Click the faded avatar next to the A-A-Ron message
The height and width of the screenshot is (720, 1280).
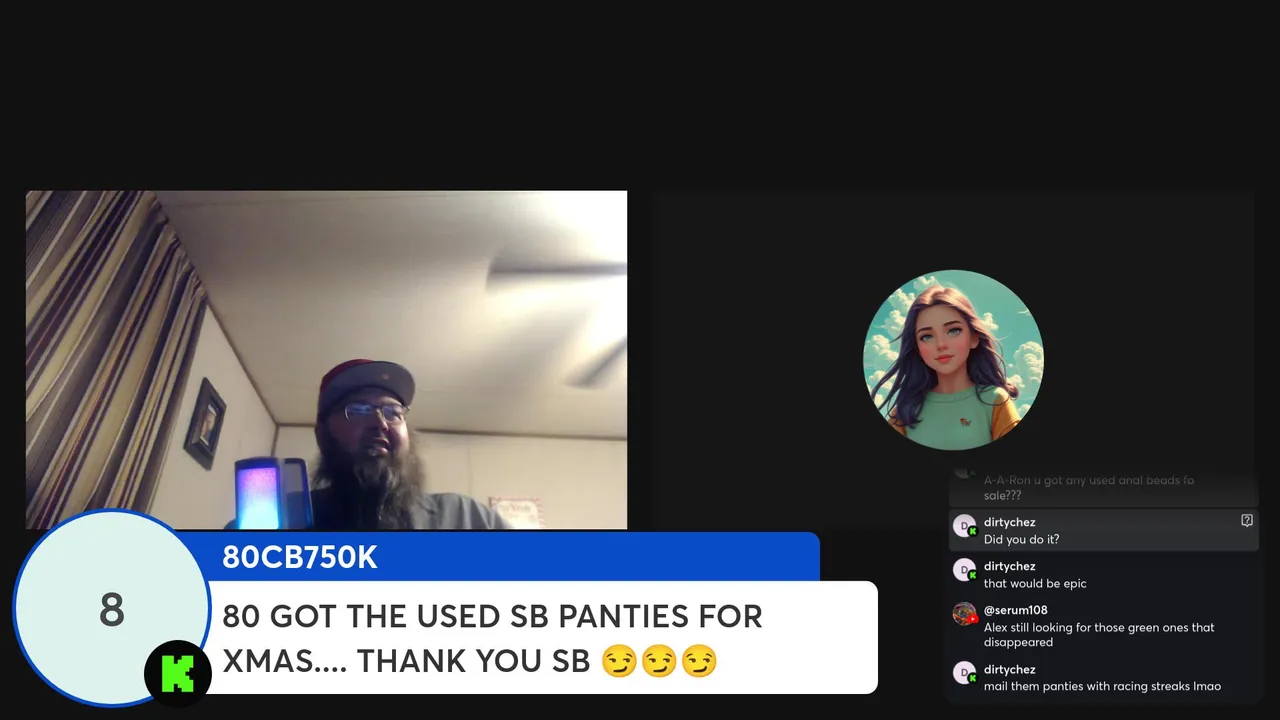(x=964, y=472)
